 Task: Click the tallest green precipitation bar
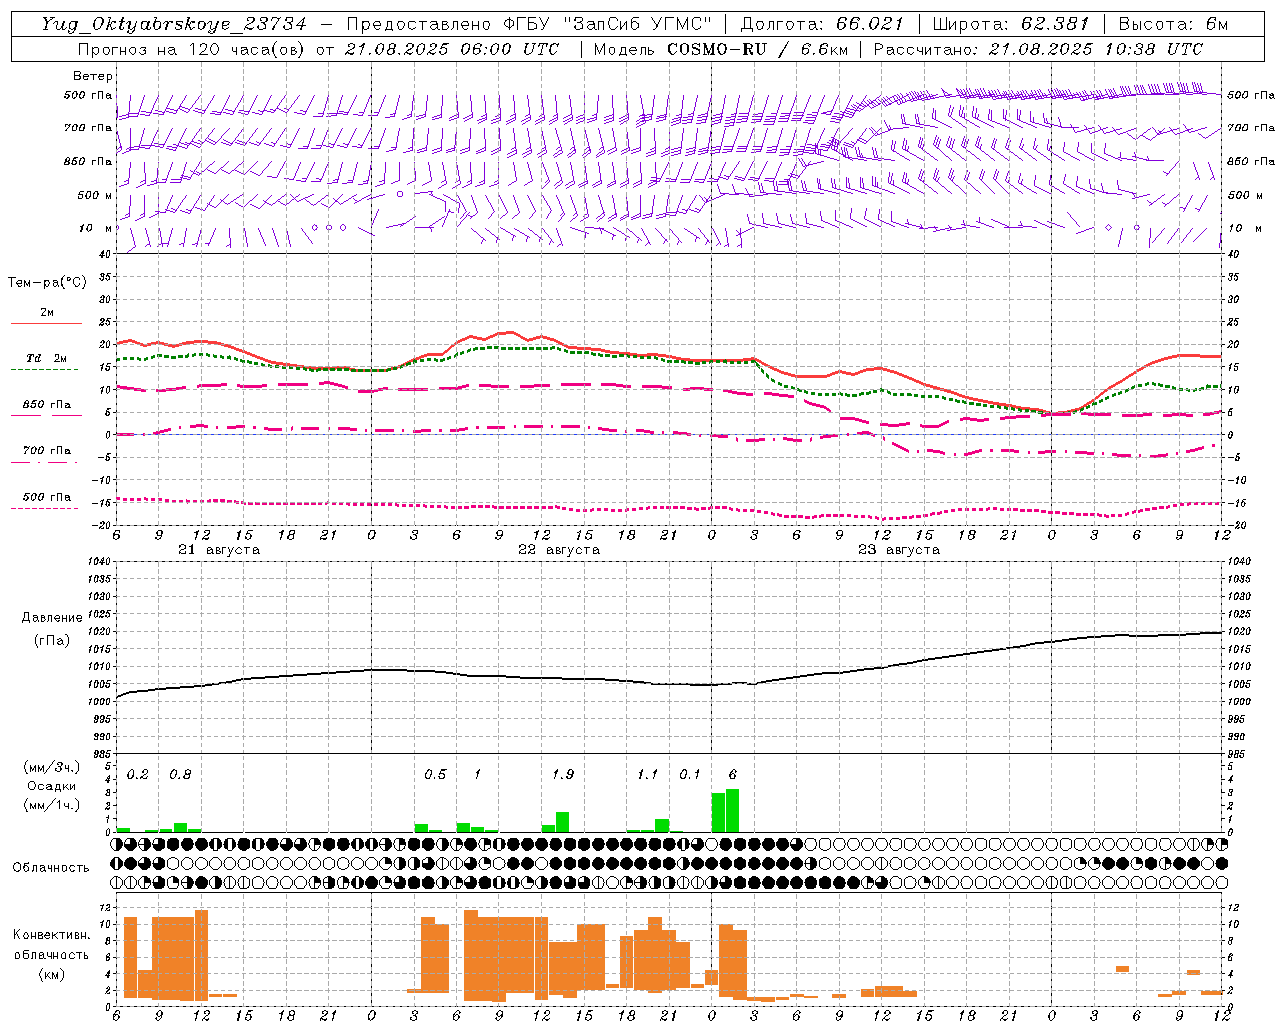(733, 811)
